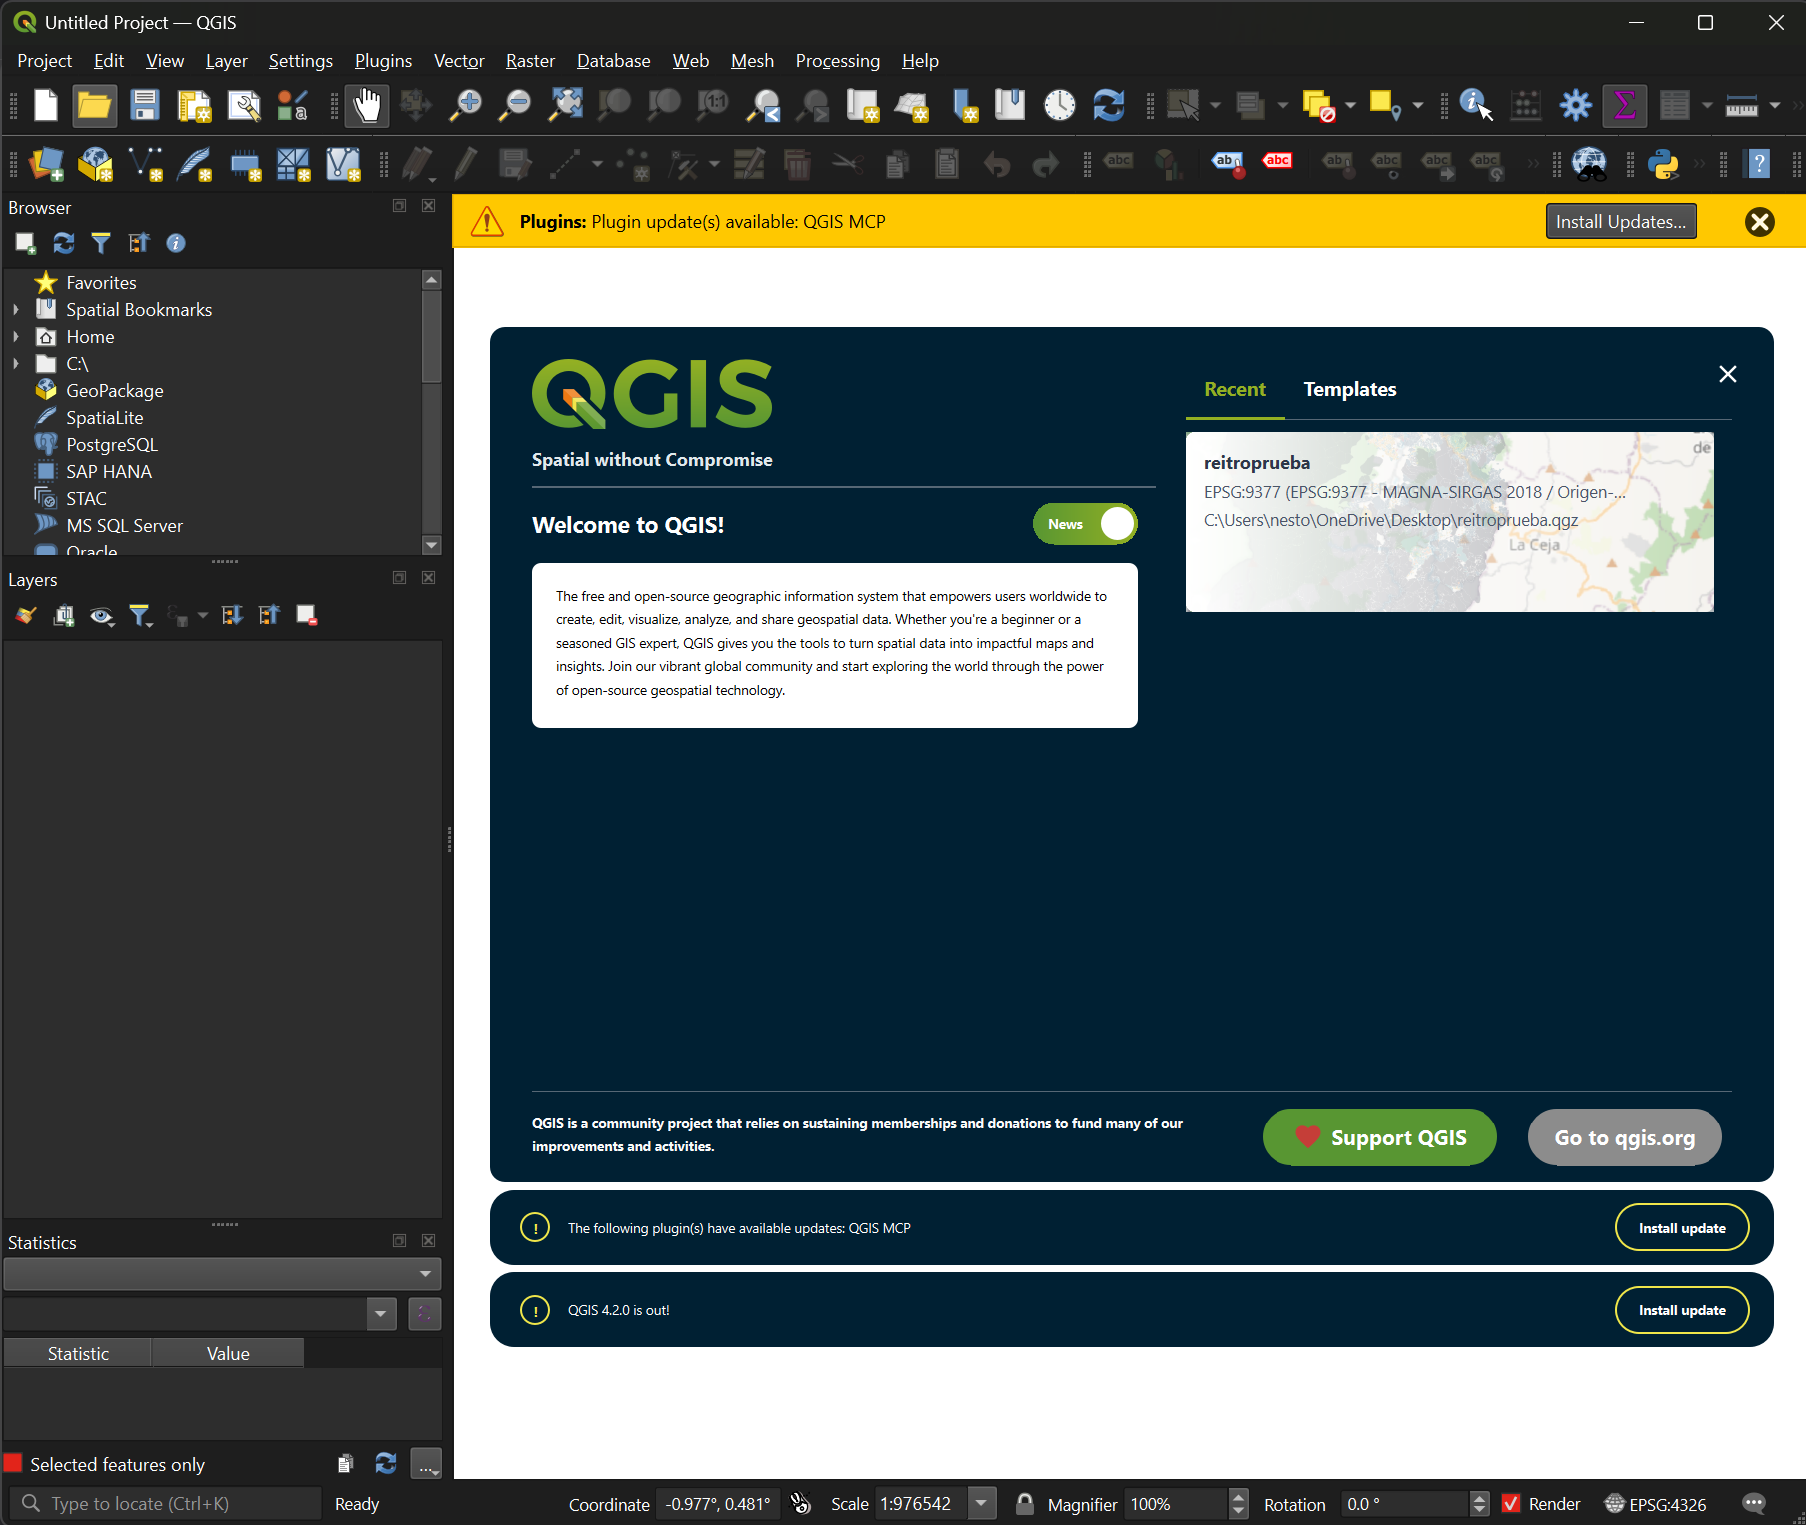
Task: Open the Python Console icon
Action: coord(1664,164)
